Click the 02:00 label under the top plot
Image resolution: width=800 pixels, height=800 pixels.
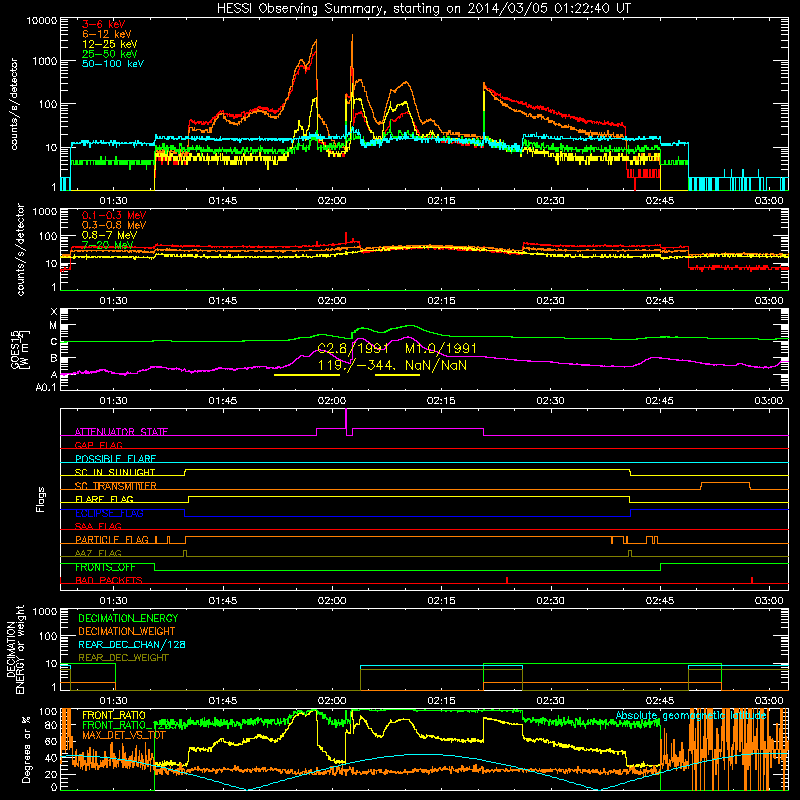(332, 201)
